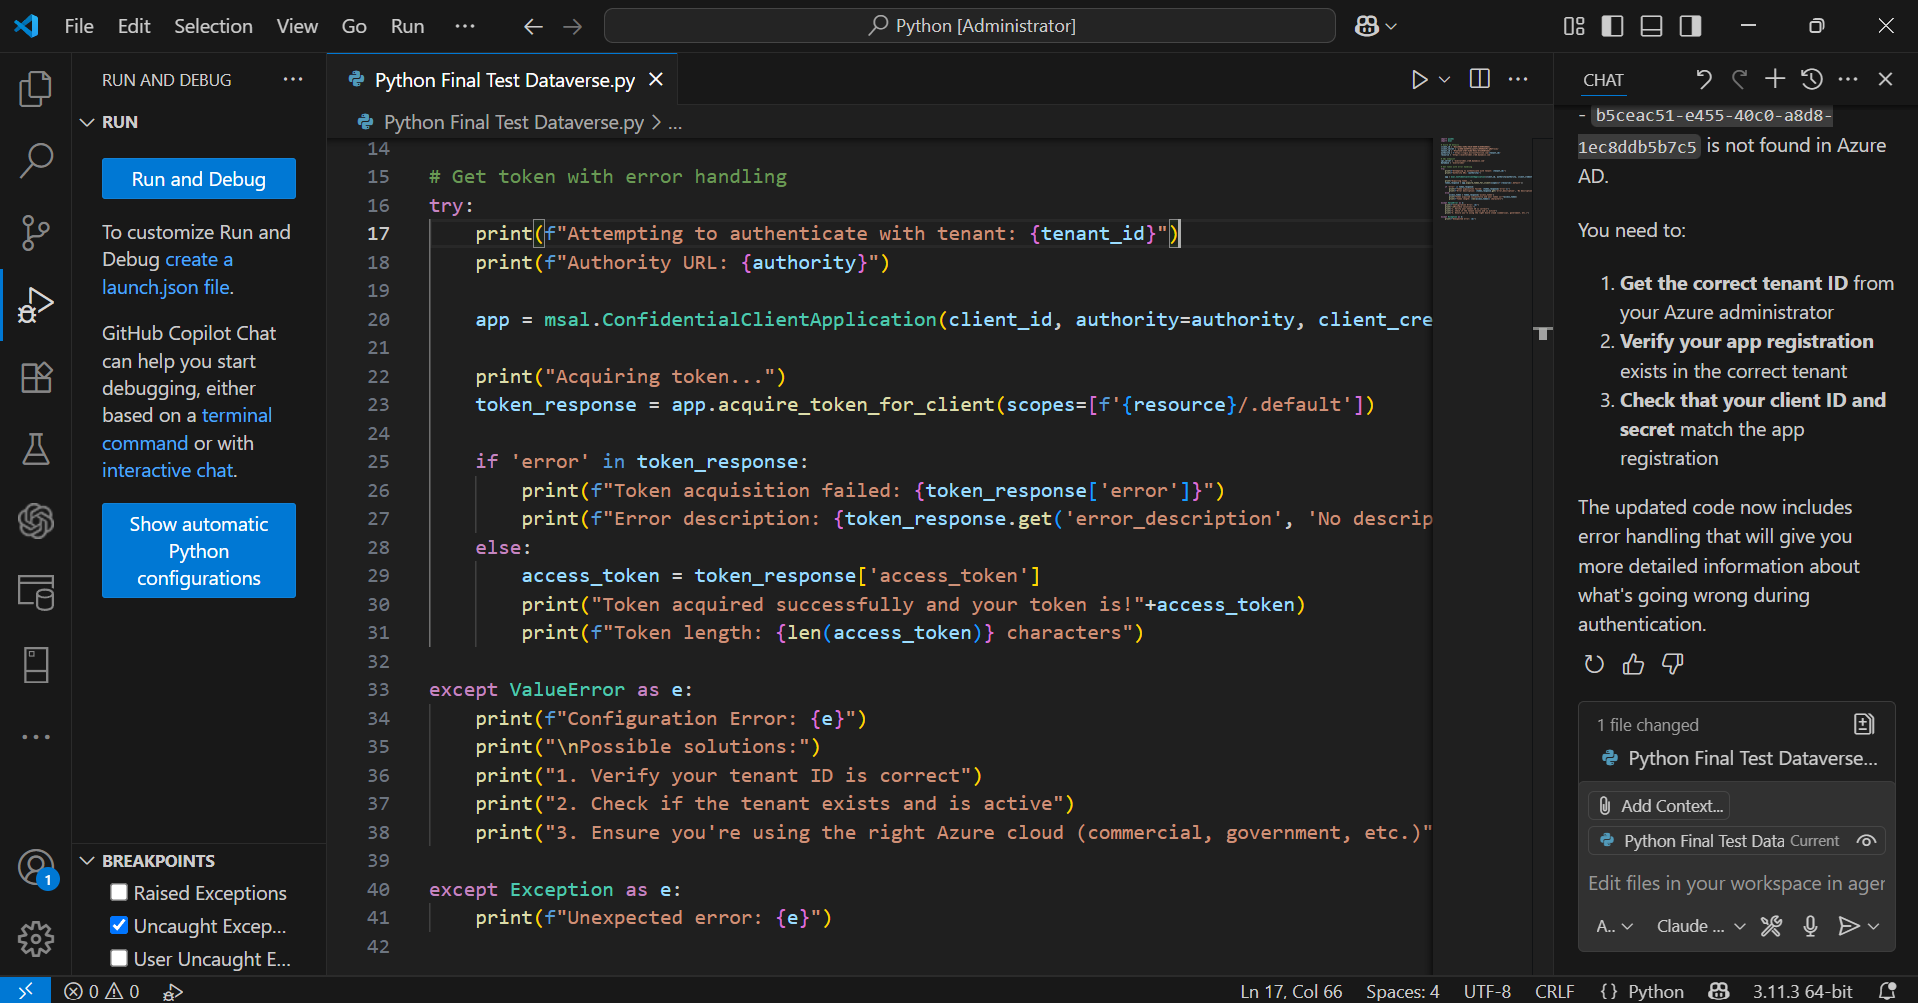Open the Explorer view in the activity bar
The image size is (1918, 1003).
[35, 88]
